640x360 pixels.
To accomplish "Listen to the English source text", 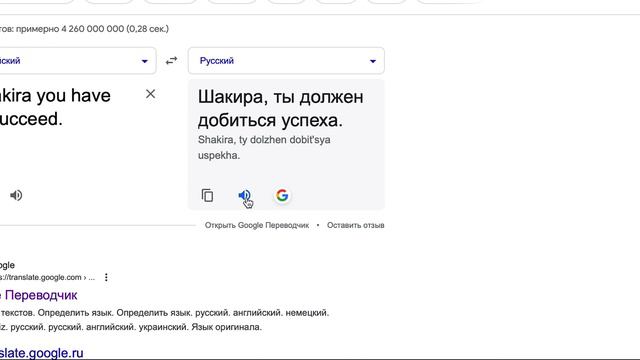I will click(16, 196).
